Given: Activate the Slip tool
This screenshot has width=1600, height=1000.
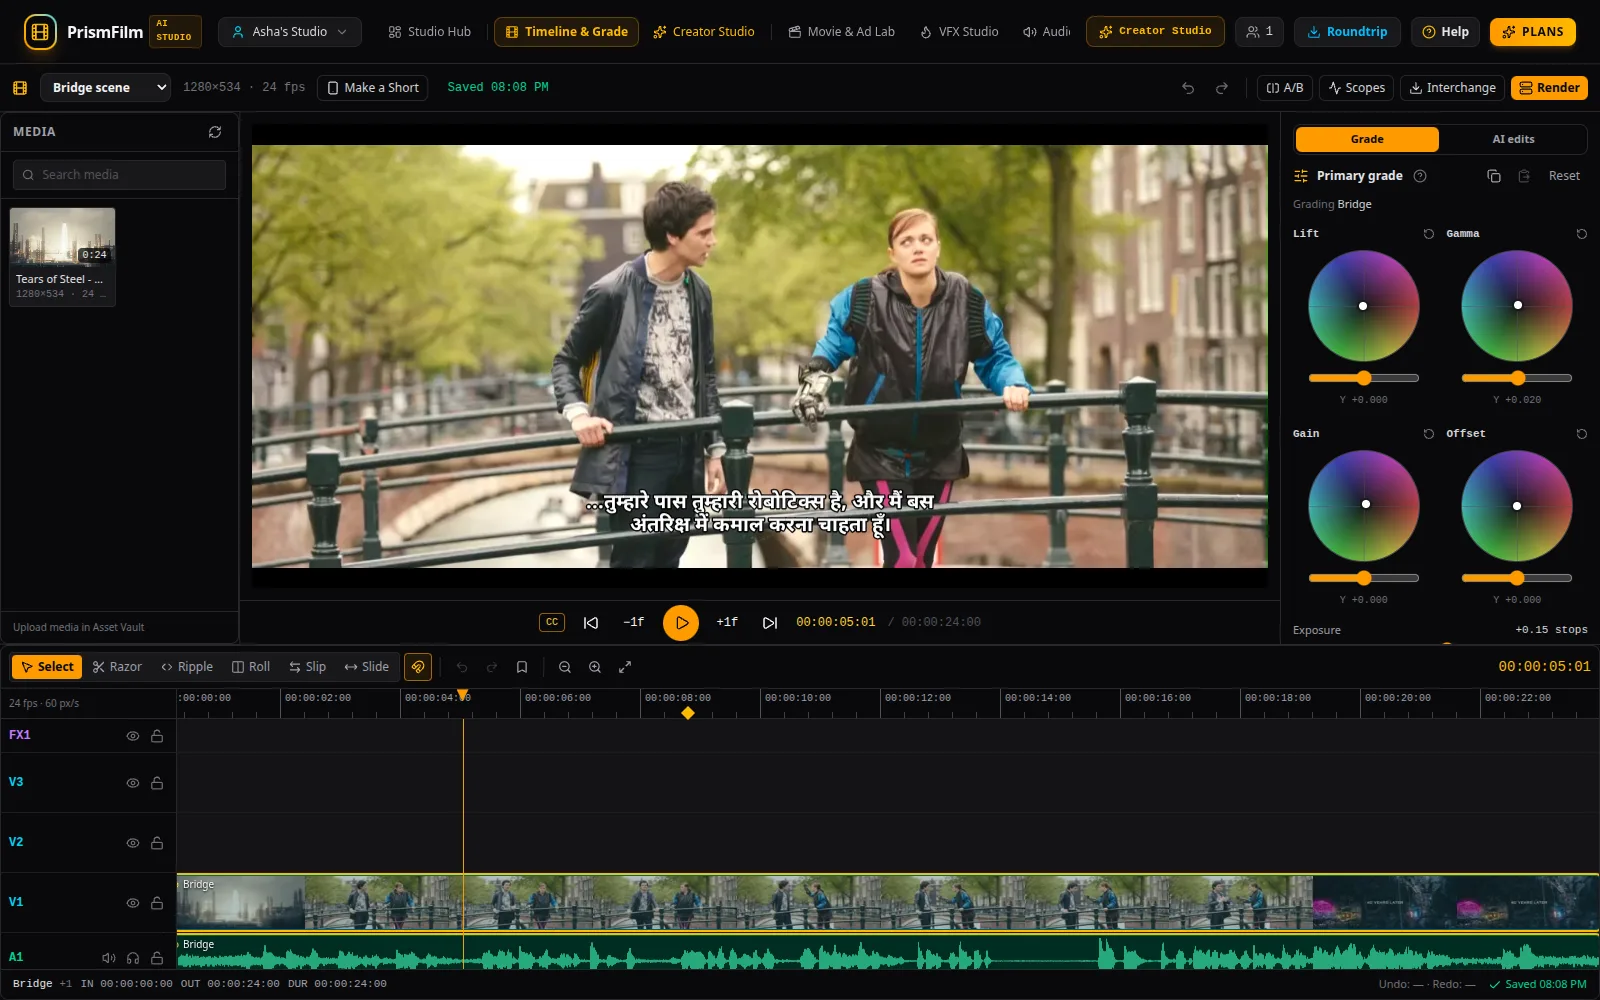Looking at the screenshot, I should tap(308, 667).
